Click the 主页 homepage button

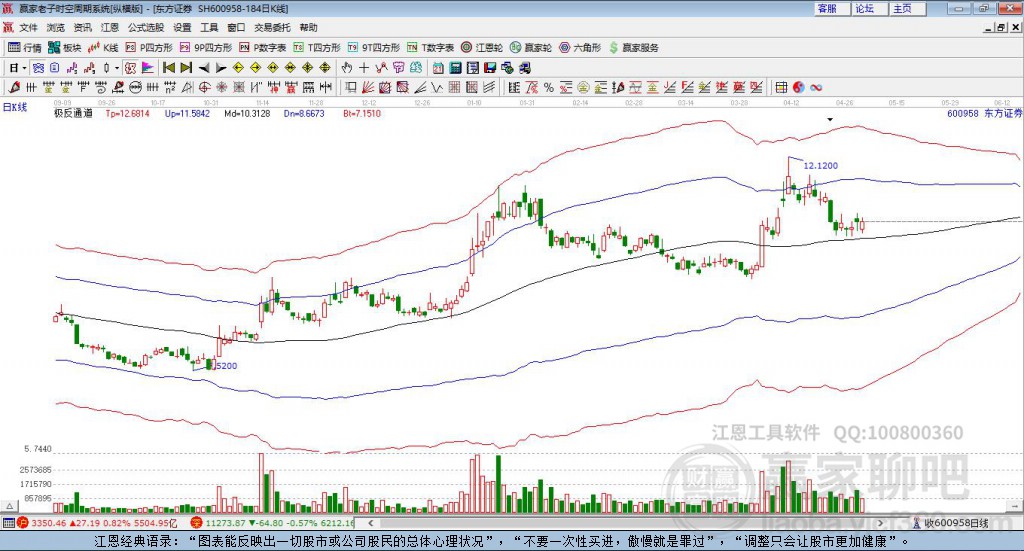pos(906,8)
